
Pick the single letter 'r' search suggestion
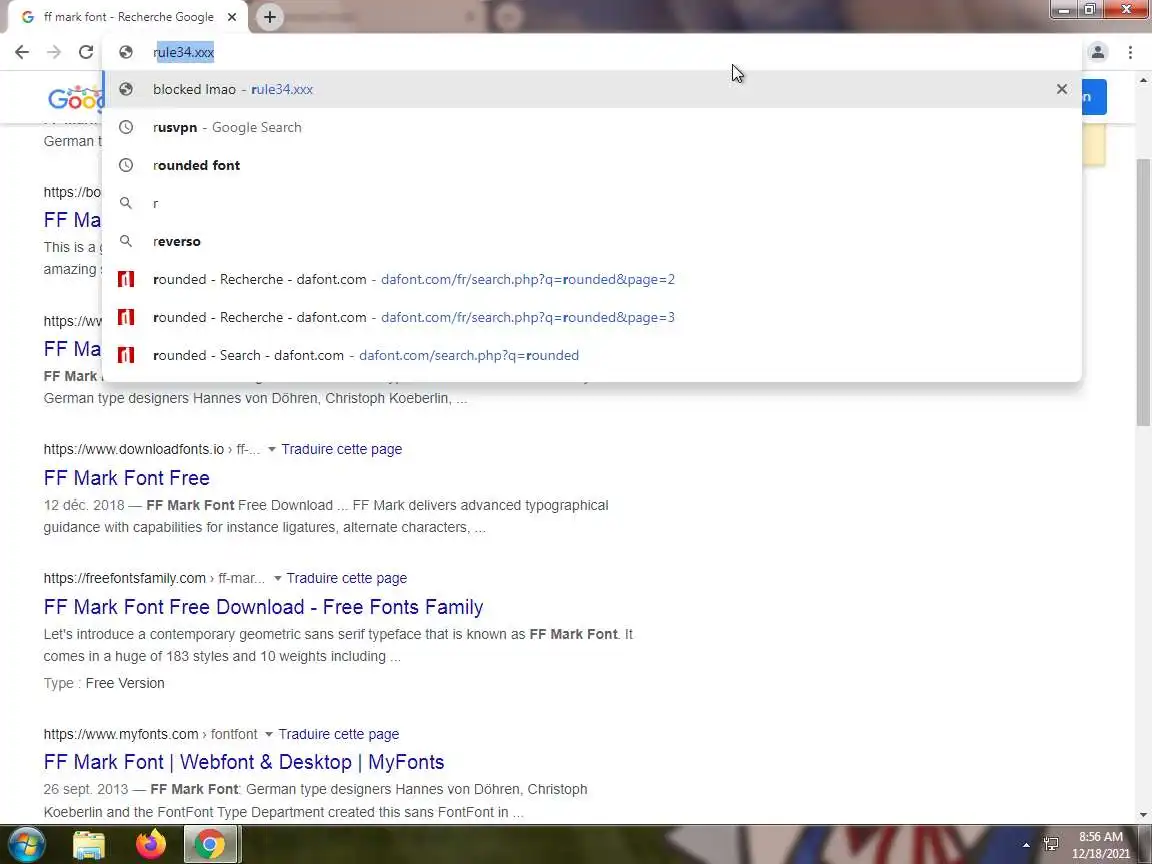pyautogui.click(x=591, y=204)
